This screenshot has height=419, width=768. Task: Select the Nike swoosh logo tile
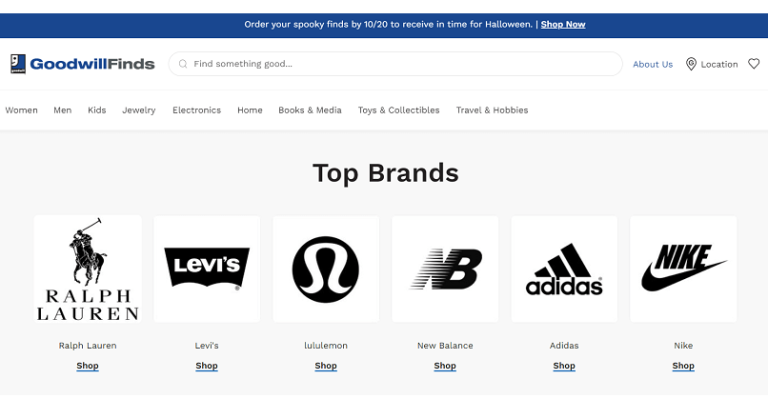[x=683, y=269]
